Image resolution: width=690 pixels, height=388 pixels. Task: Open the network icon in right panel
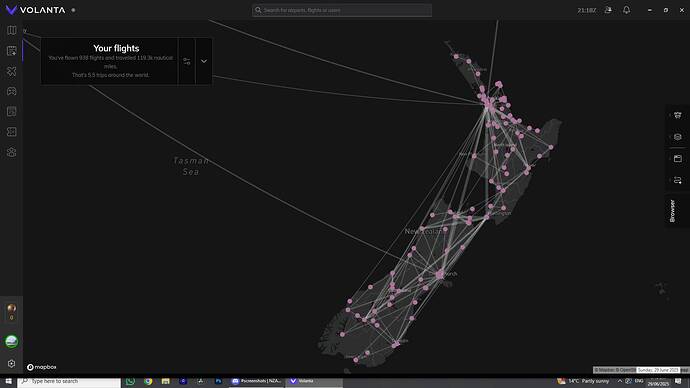(678, 115)
